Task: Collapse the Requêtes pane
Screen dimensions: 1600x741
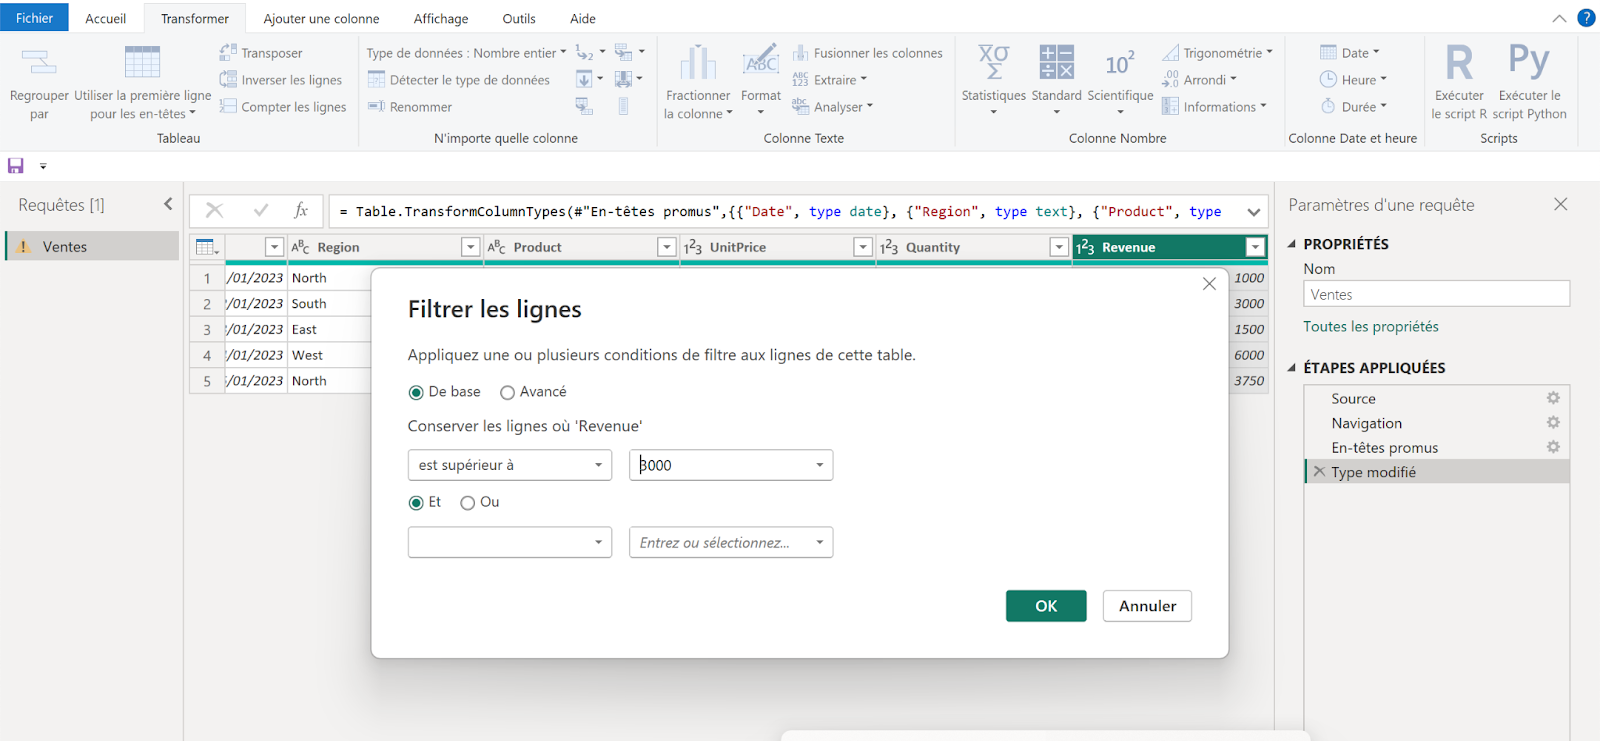Action: [168, 204]
